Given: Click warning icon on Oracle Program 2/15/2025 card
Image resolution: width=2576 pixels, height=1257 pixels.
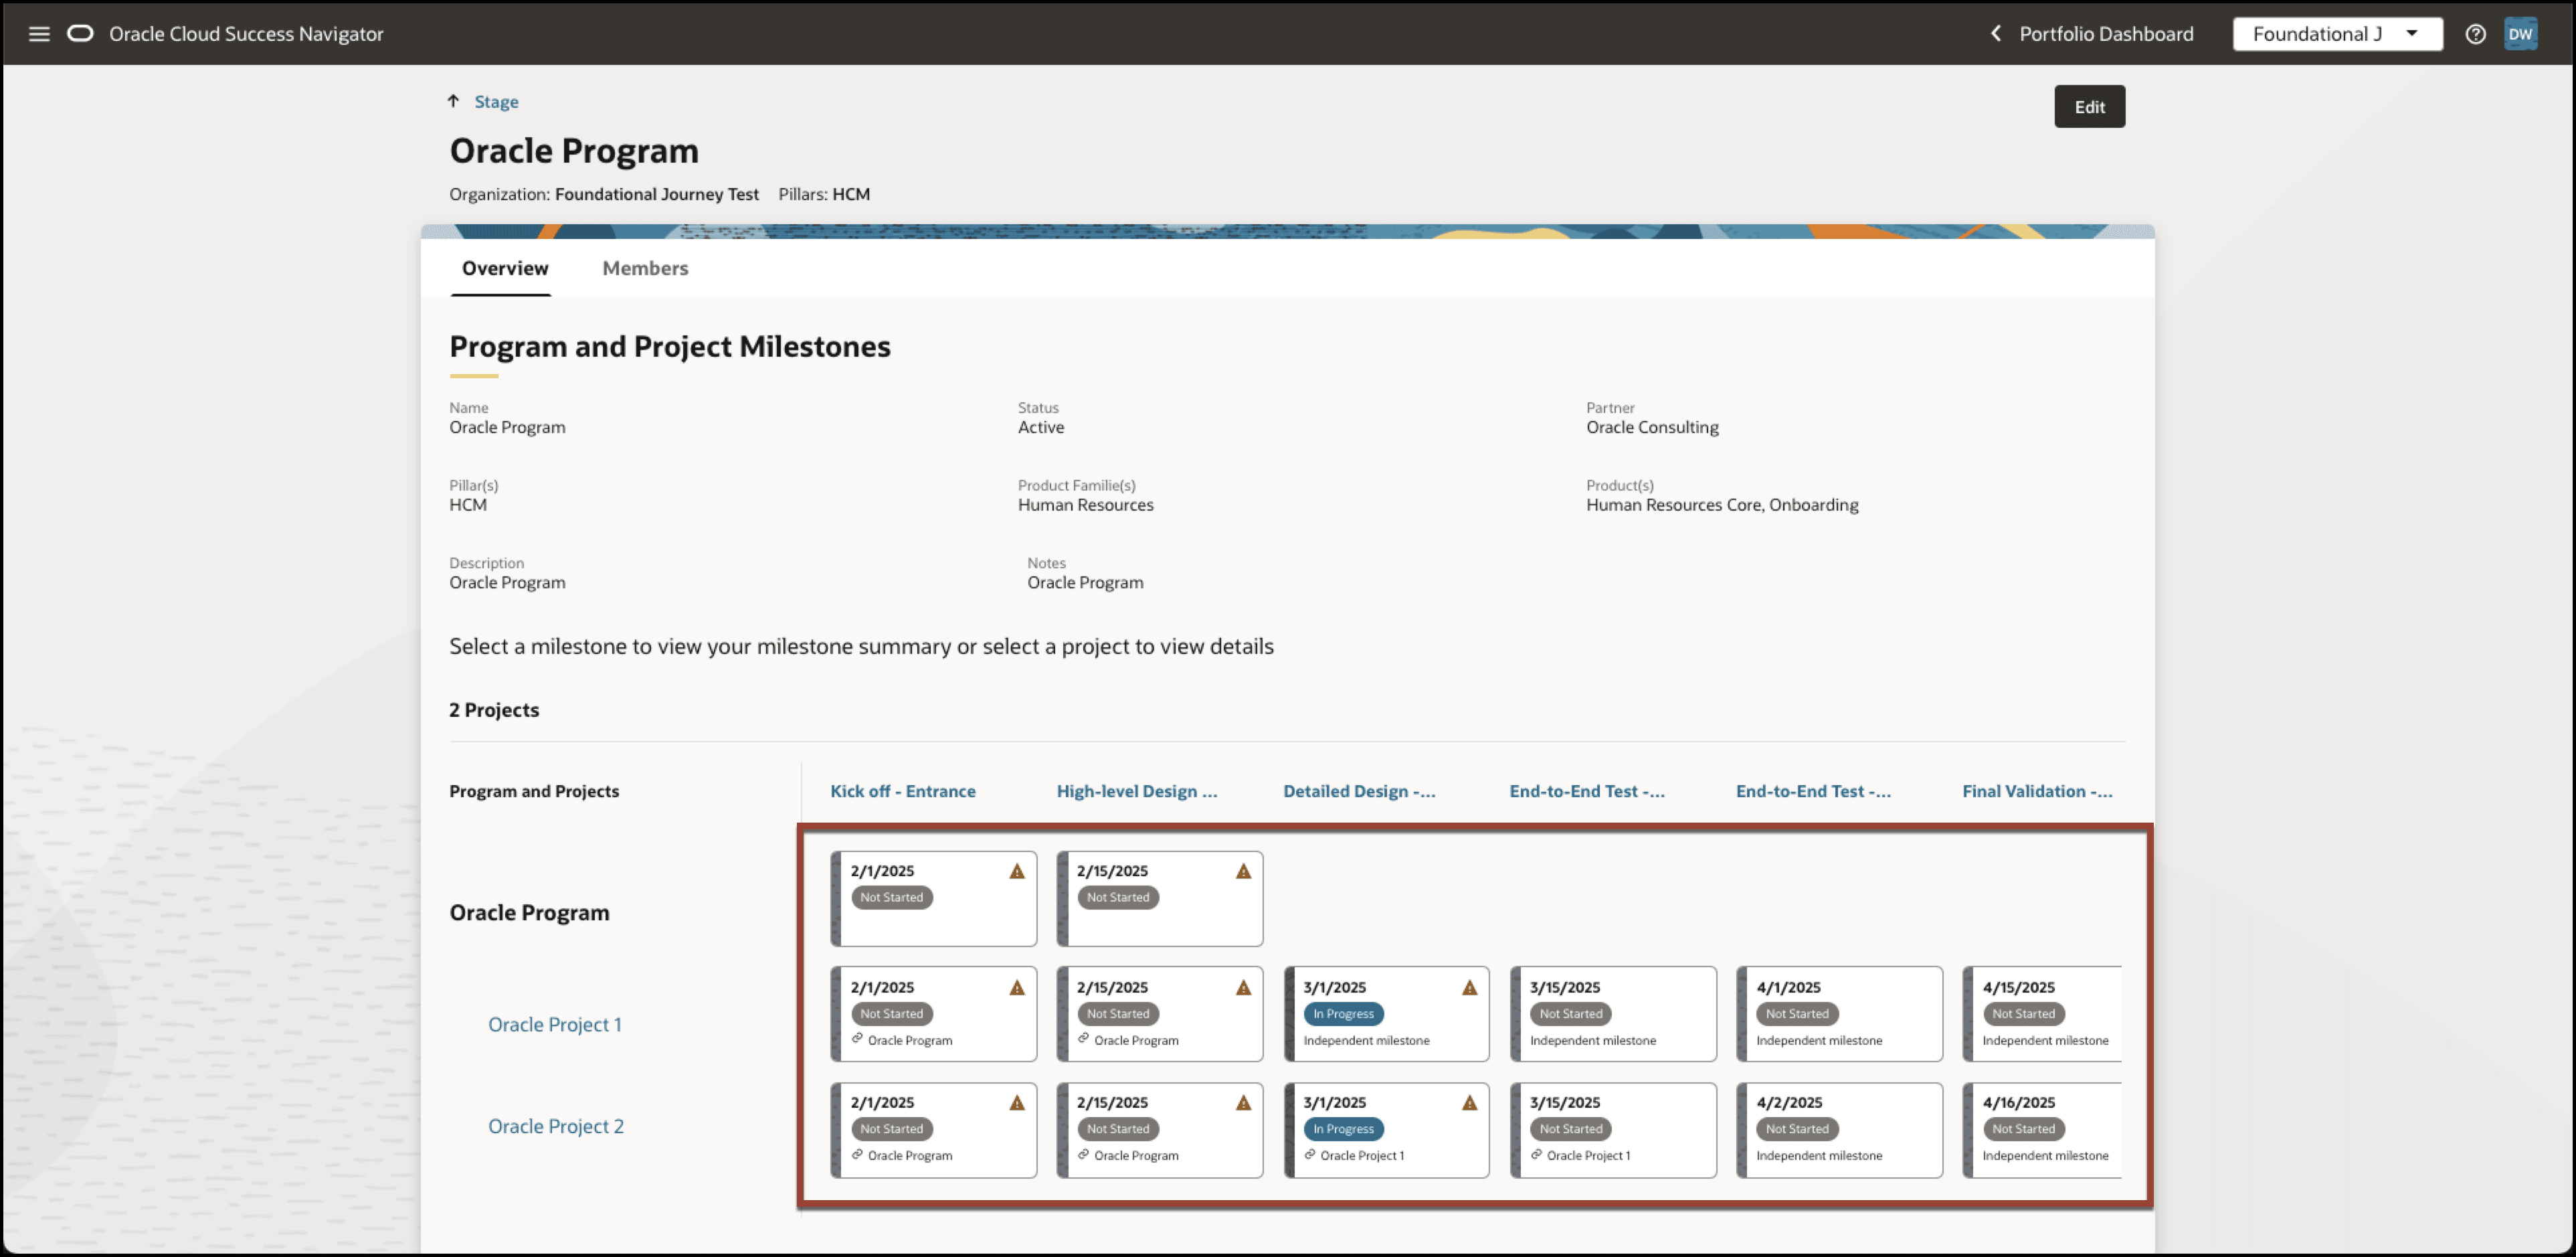Looking at the screenshot, I should tap(1243, 871).
